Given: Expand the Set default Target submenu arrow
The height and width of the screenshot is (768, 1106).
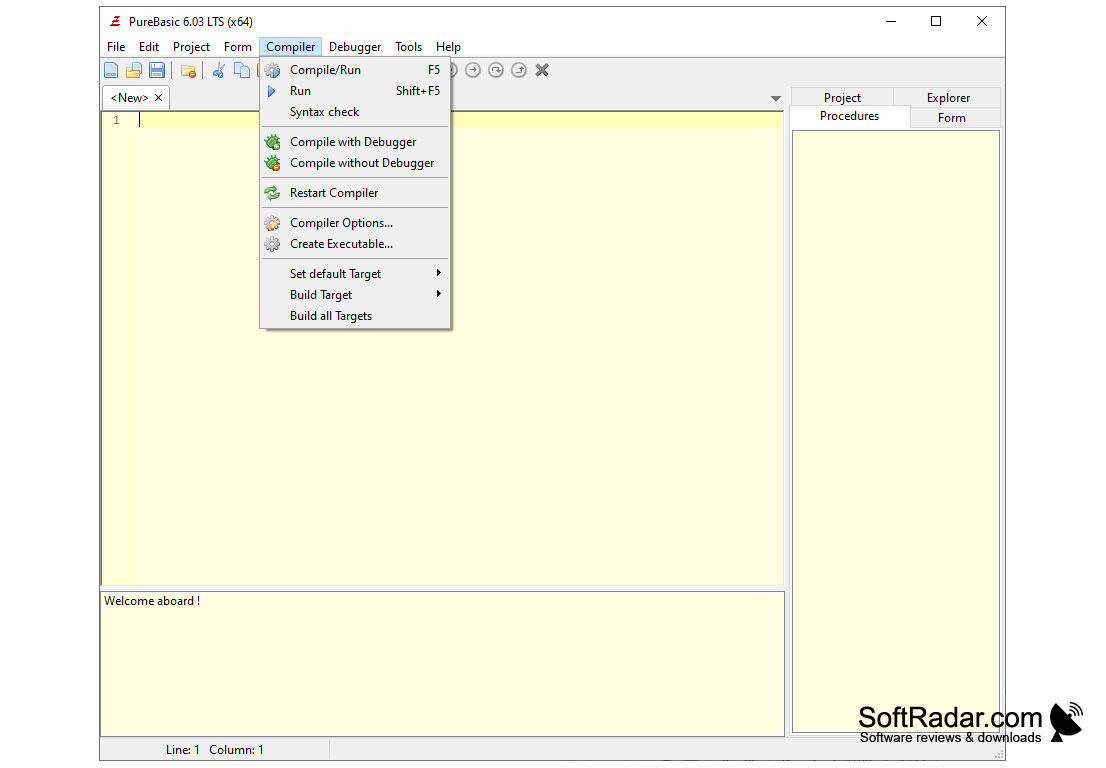Looking at the screenshot, I should tap(439, 273).
